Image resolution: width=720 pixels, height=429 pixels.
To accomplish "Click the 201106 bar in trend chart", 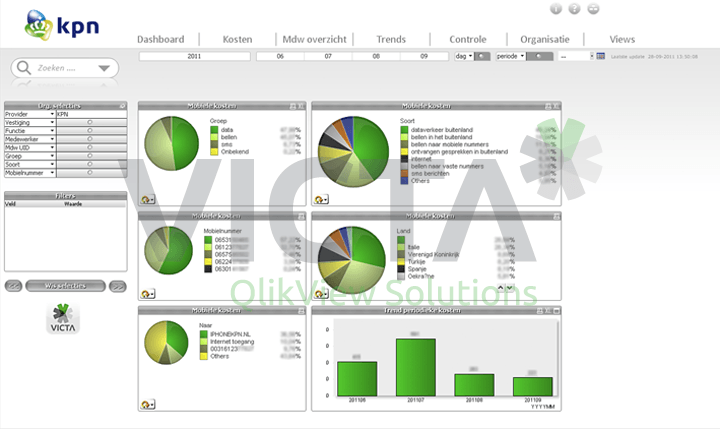I will pyautogui.click(x=357, y=378).
